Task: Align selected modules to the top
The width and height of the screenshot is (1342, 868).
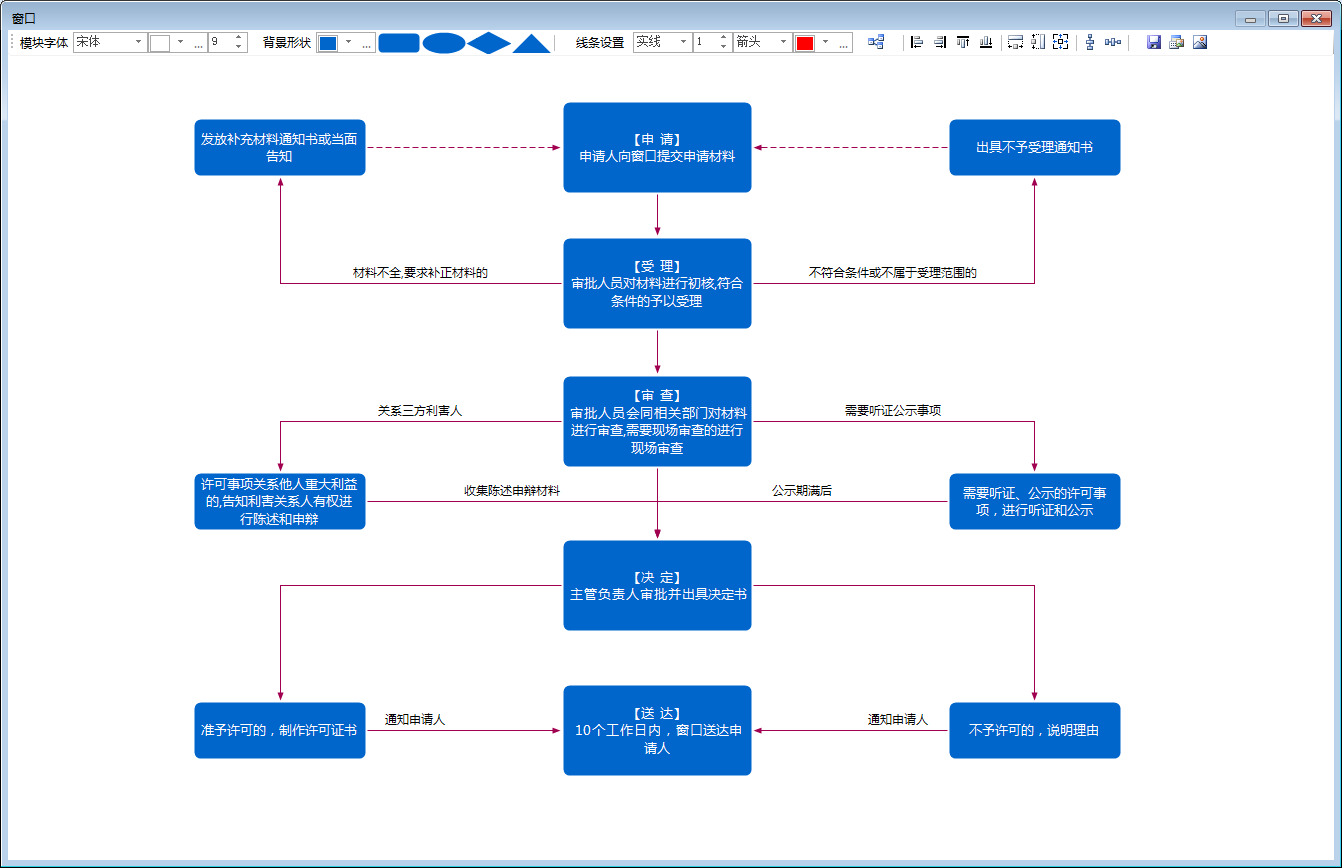Action: (x=963, y=42)
